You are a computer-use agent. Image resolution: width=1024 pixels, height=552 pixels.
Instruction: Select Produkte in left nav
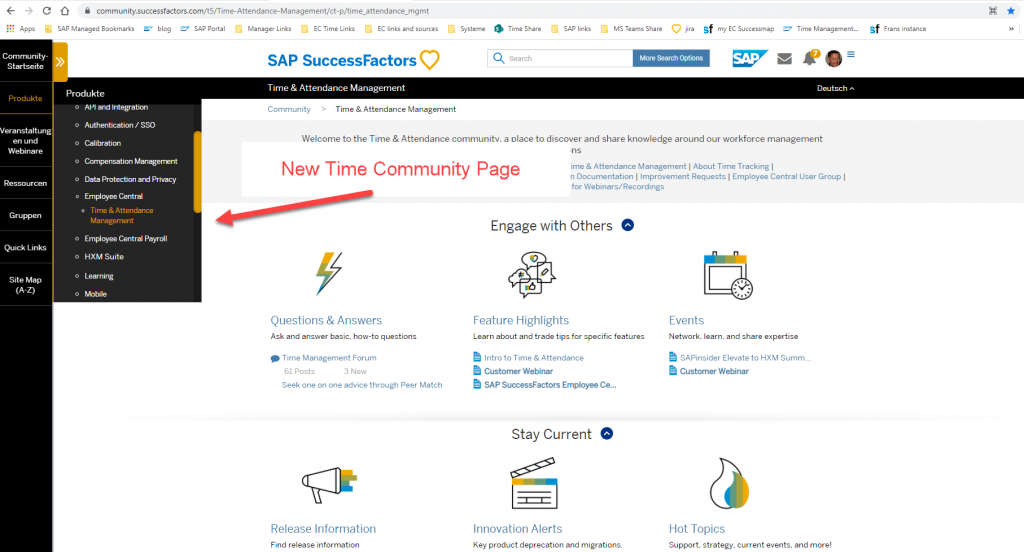coord(25,98)
